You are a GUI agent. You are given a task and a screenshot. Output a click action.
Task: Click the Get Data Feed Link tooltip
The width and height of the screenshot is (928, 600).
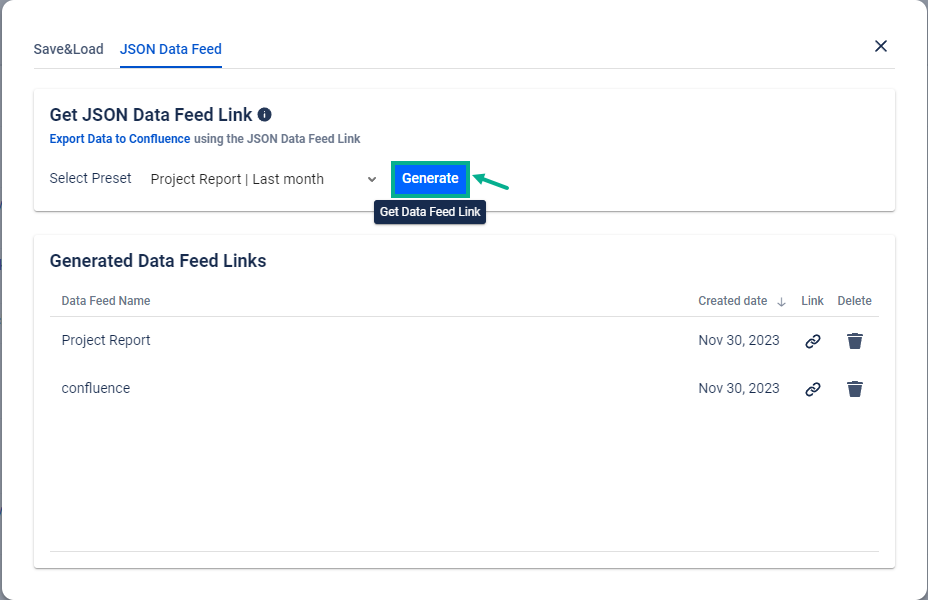pyautogui.click(x=429, y=212)
